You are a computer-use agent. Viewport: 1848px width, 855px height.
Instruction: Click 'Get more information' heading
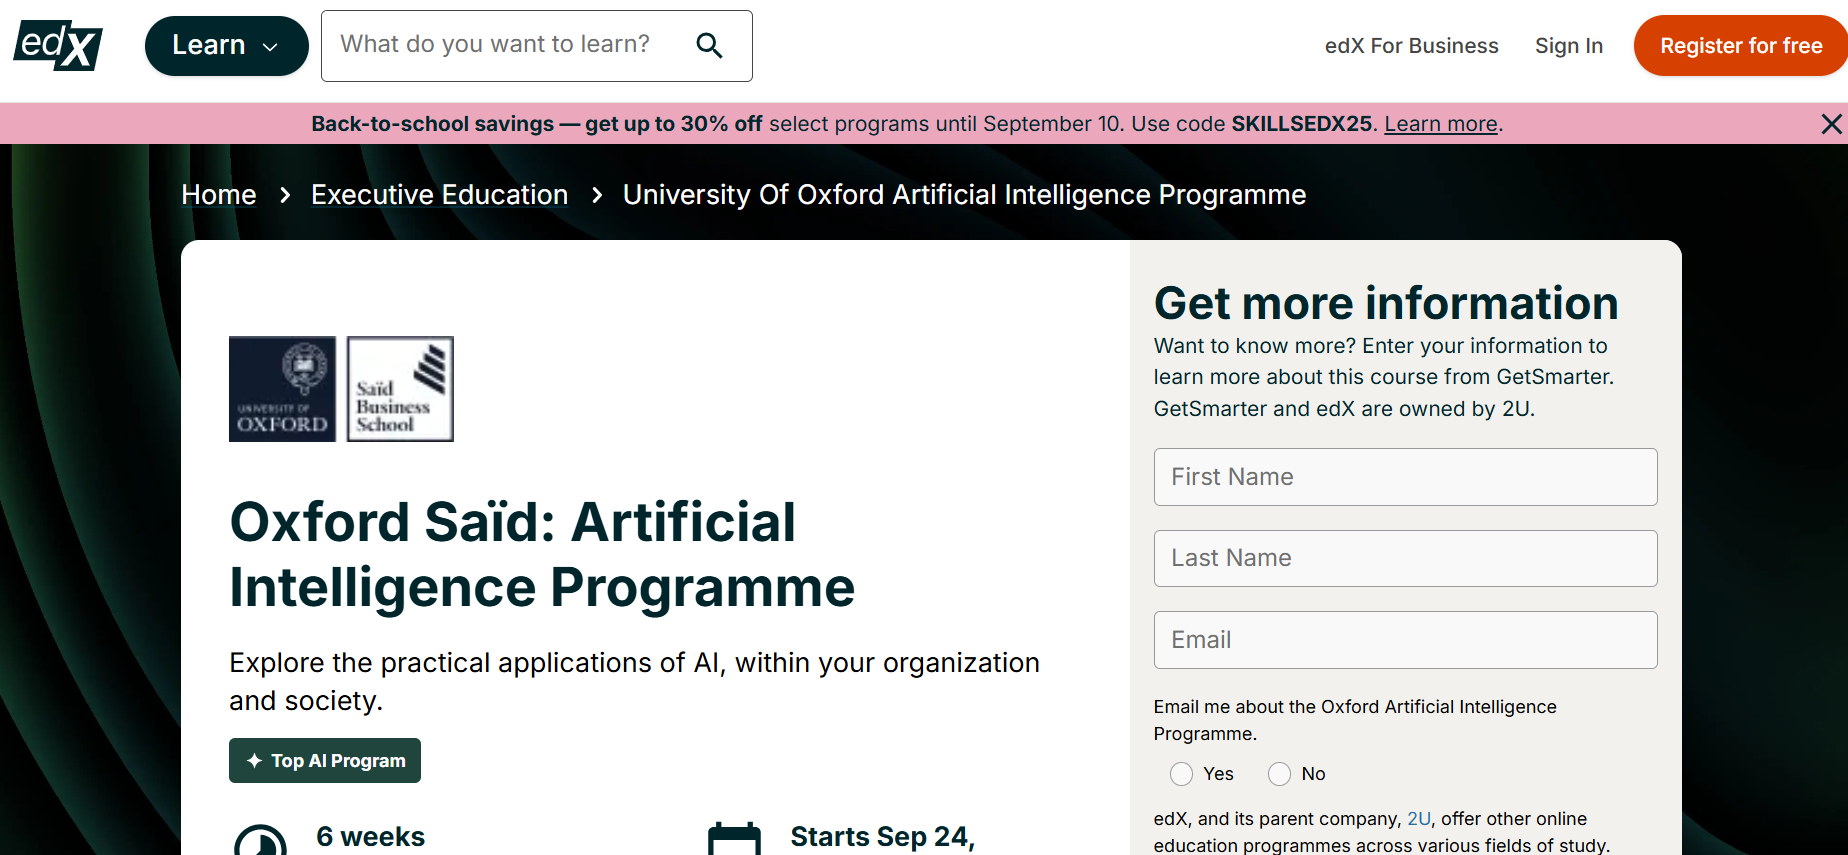click(1386, 303)
